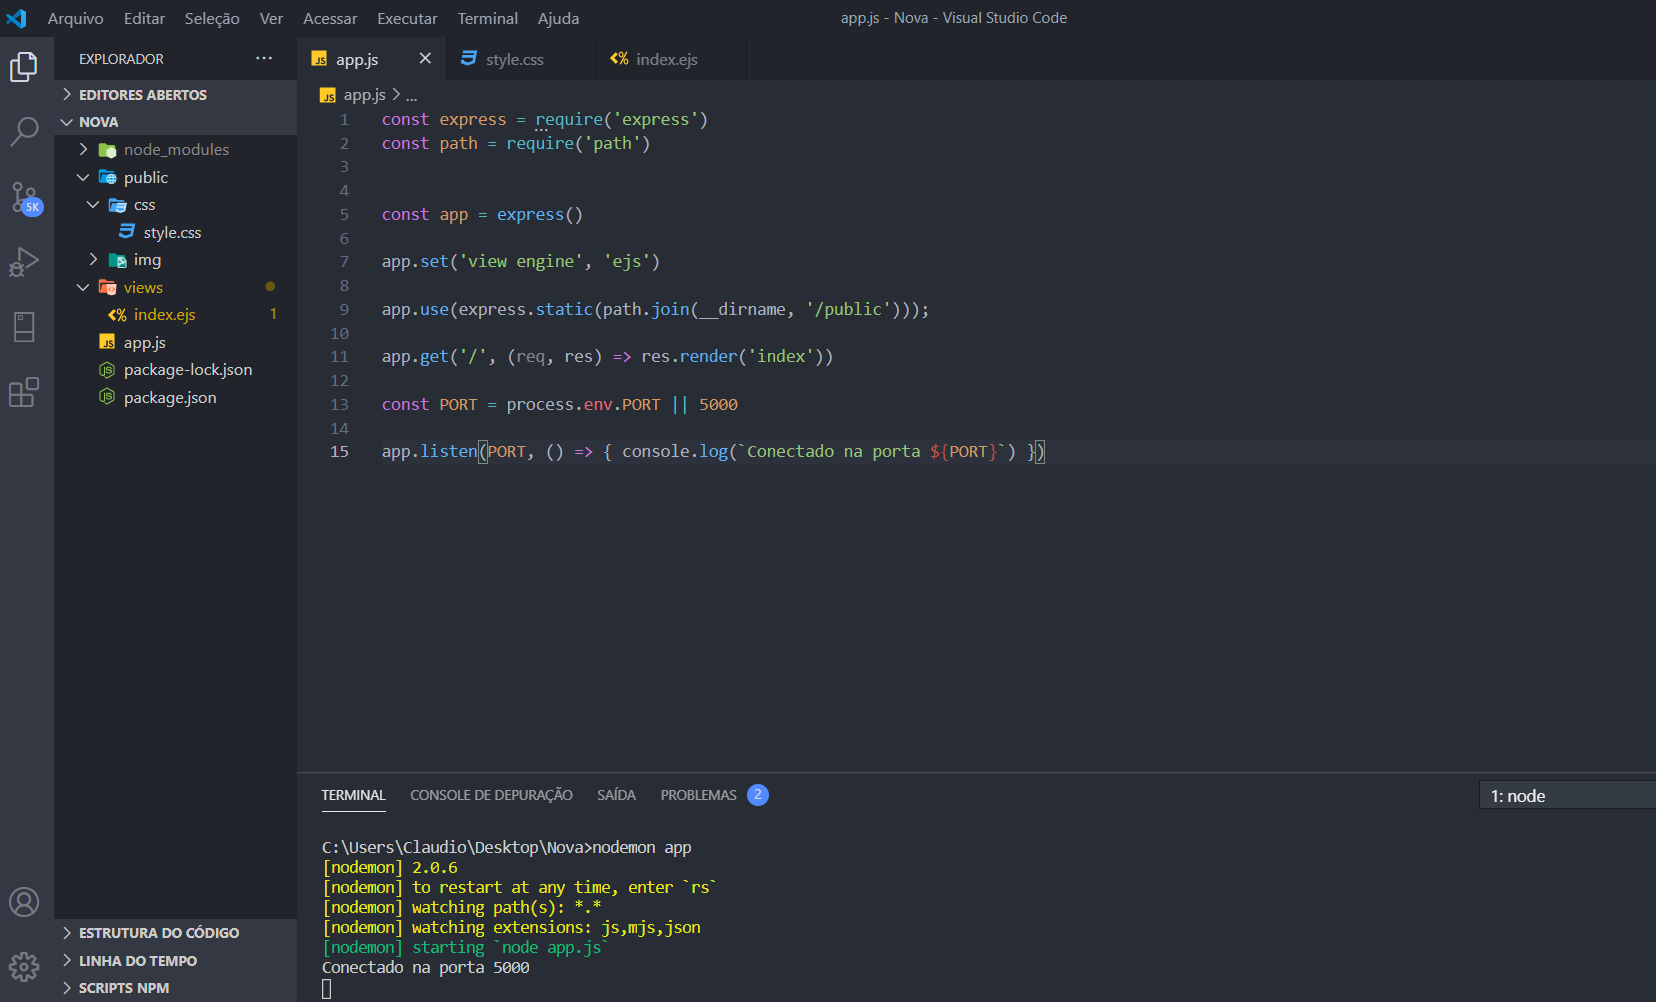This screenshot has height=1002, width=1656.
Task: Open the Run and Debug view
Action: 24,262
